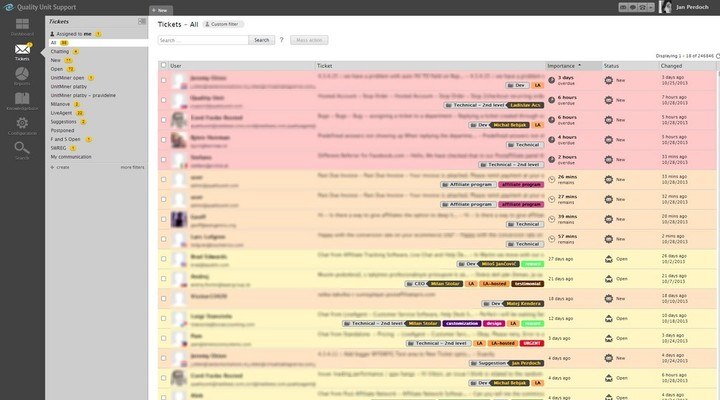Check the ticket row dated 27 days ago

point(163,259)
